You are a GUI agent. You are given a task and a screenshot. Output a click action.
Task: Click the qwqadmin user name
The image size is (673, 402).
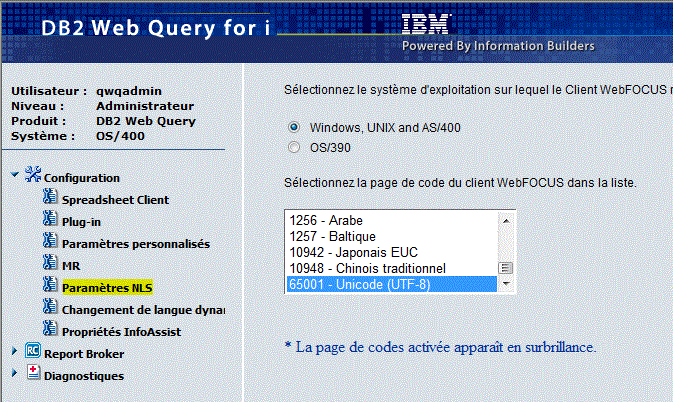pos(129,91)
